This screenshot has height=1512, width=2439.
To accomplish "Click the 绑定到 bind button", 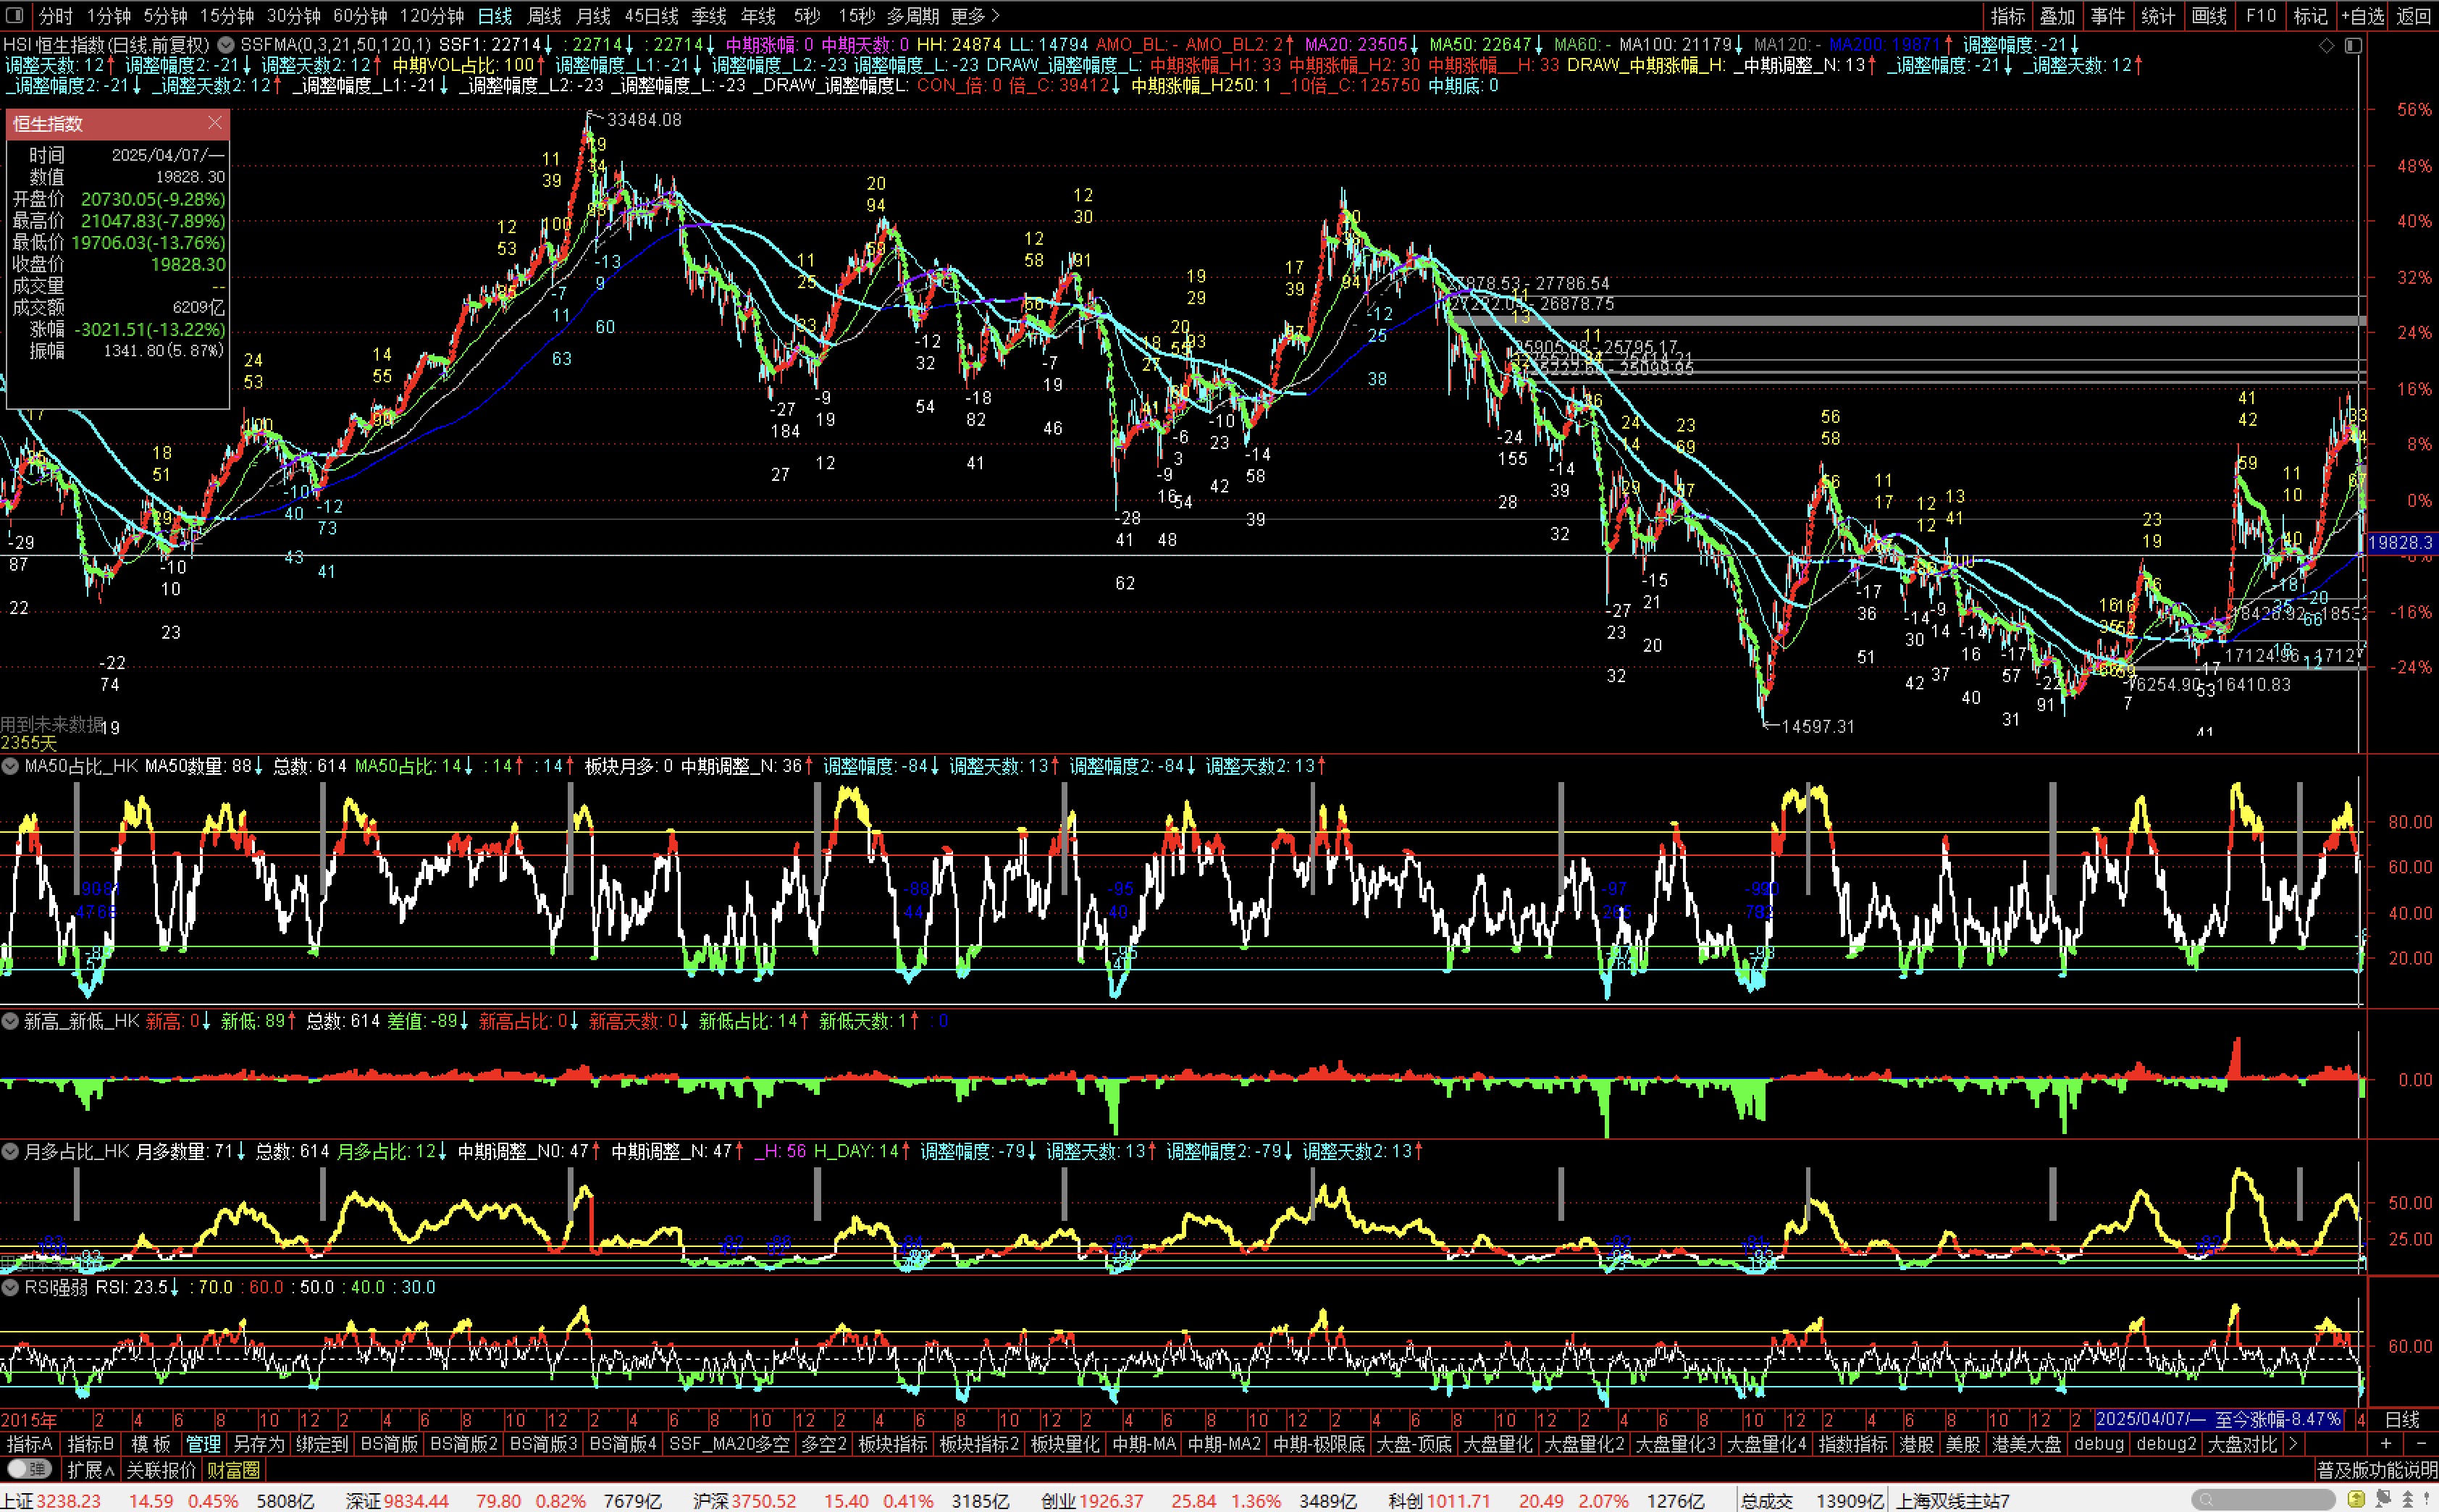I will click(x=322, y=1444).
